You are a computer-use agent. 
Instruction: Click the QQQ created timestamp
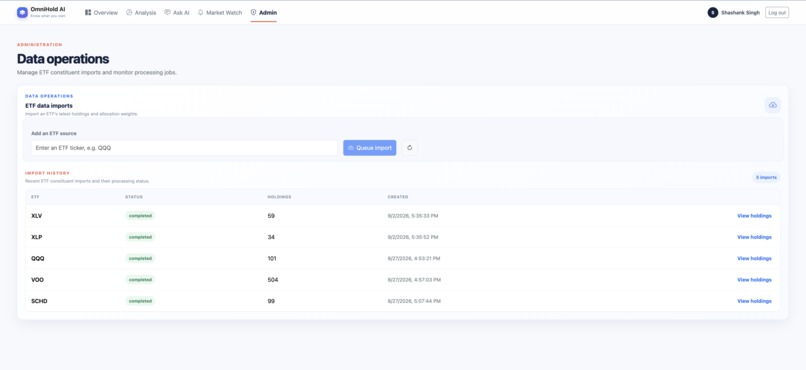click(414, 258)
